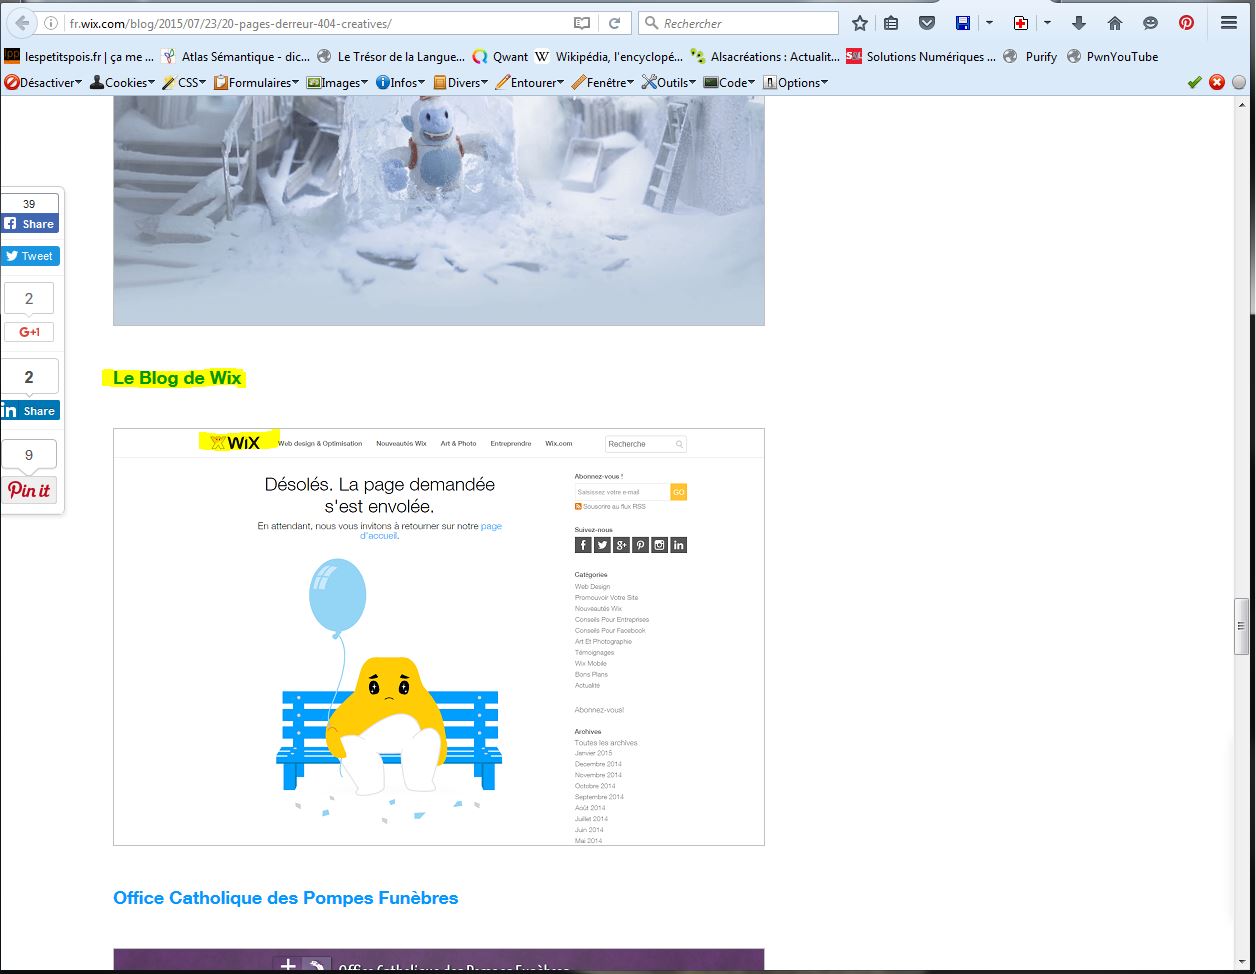The height and width of the screenshot is (974, 1256).
Task: Click the vertical page scrollbar thumb
Action: pos(1241,626)
